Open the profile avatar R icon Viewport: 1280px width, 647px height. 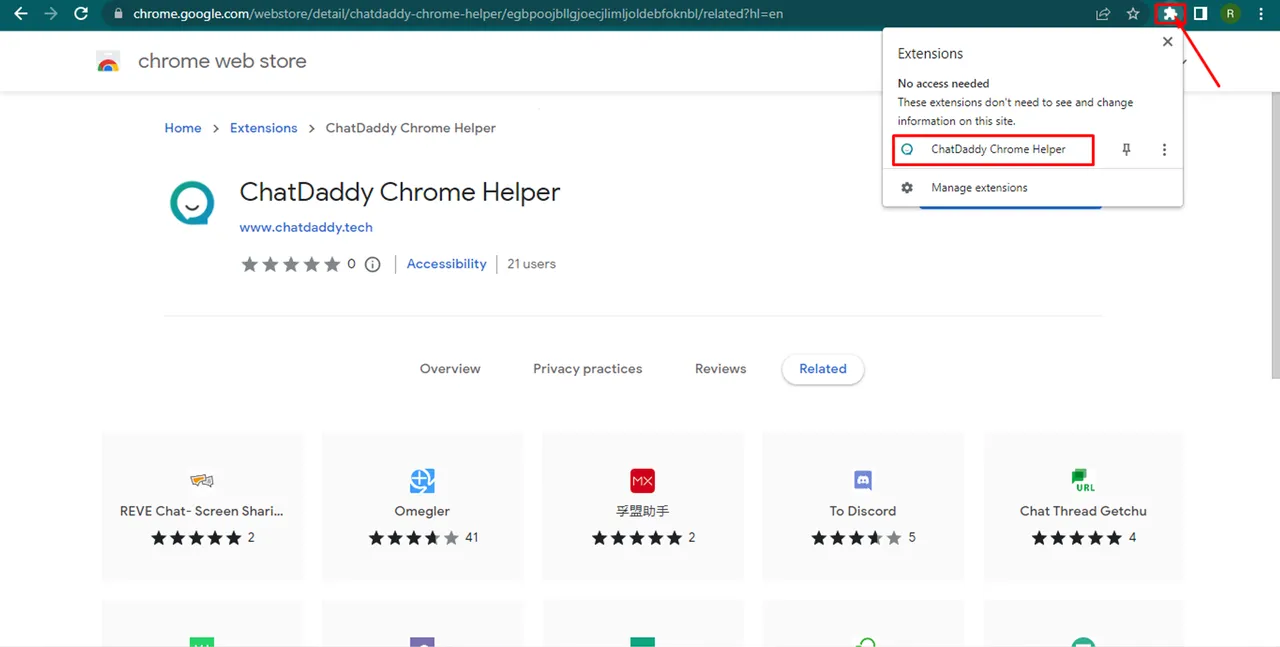1229,14
